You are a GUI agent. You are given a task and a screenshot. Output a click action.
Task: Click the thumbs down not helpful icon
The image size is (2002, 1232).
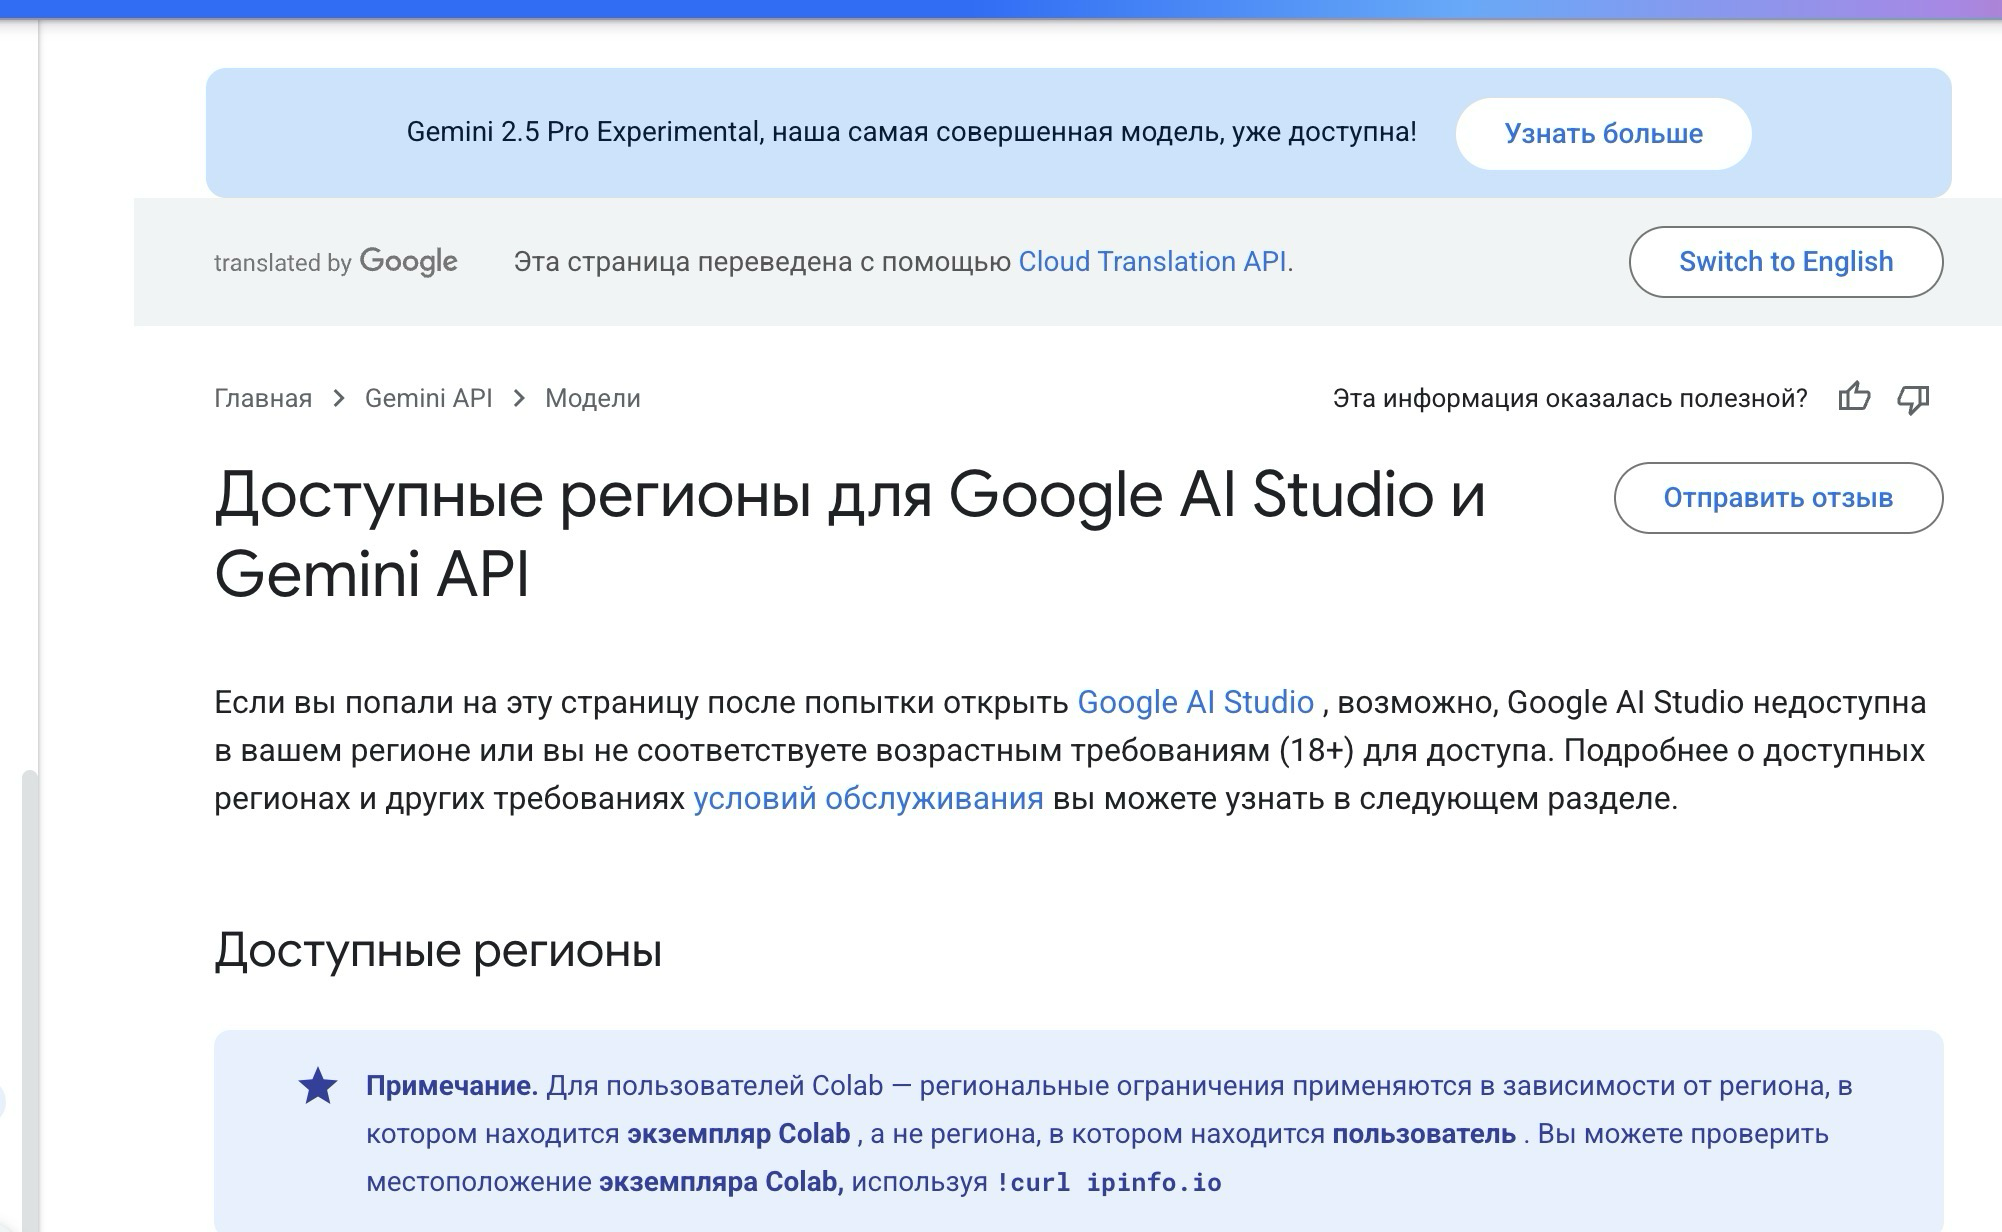pos(1913,399)
